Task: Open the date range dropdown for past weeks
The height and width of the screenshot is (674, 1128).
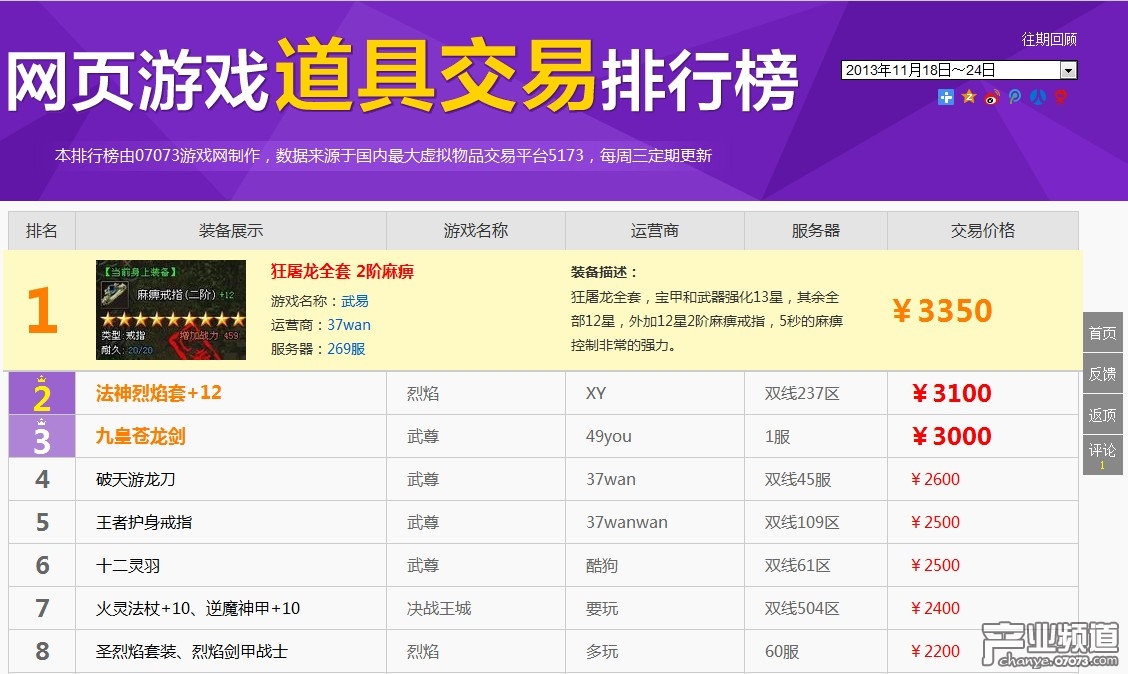Action: tap(1070, 70)
